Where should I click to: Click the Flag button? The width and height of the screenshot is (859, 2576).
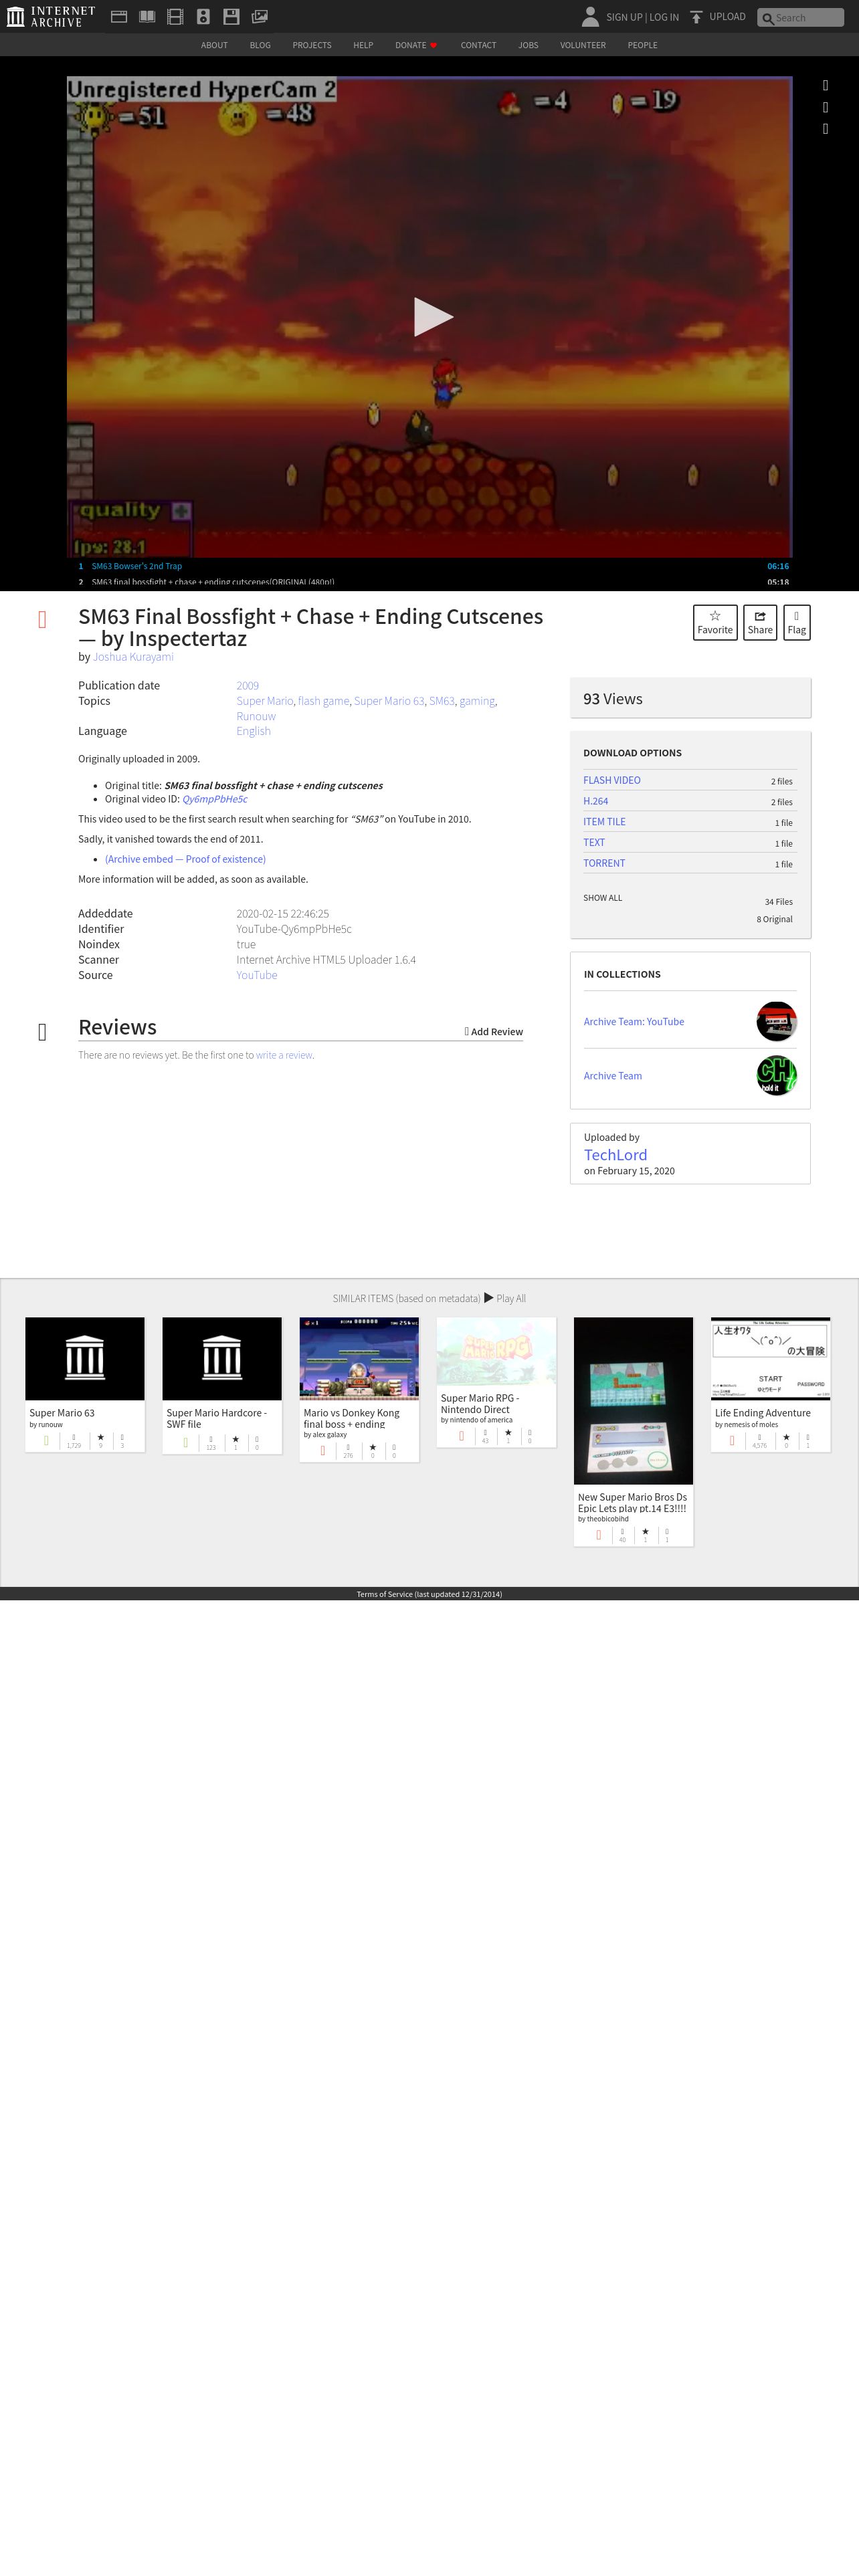tap(797, 622)
